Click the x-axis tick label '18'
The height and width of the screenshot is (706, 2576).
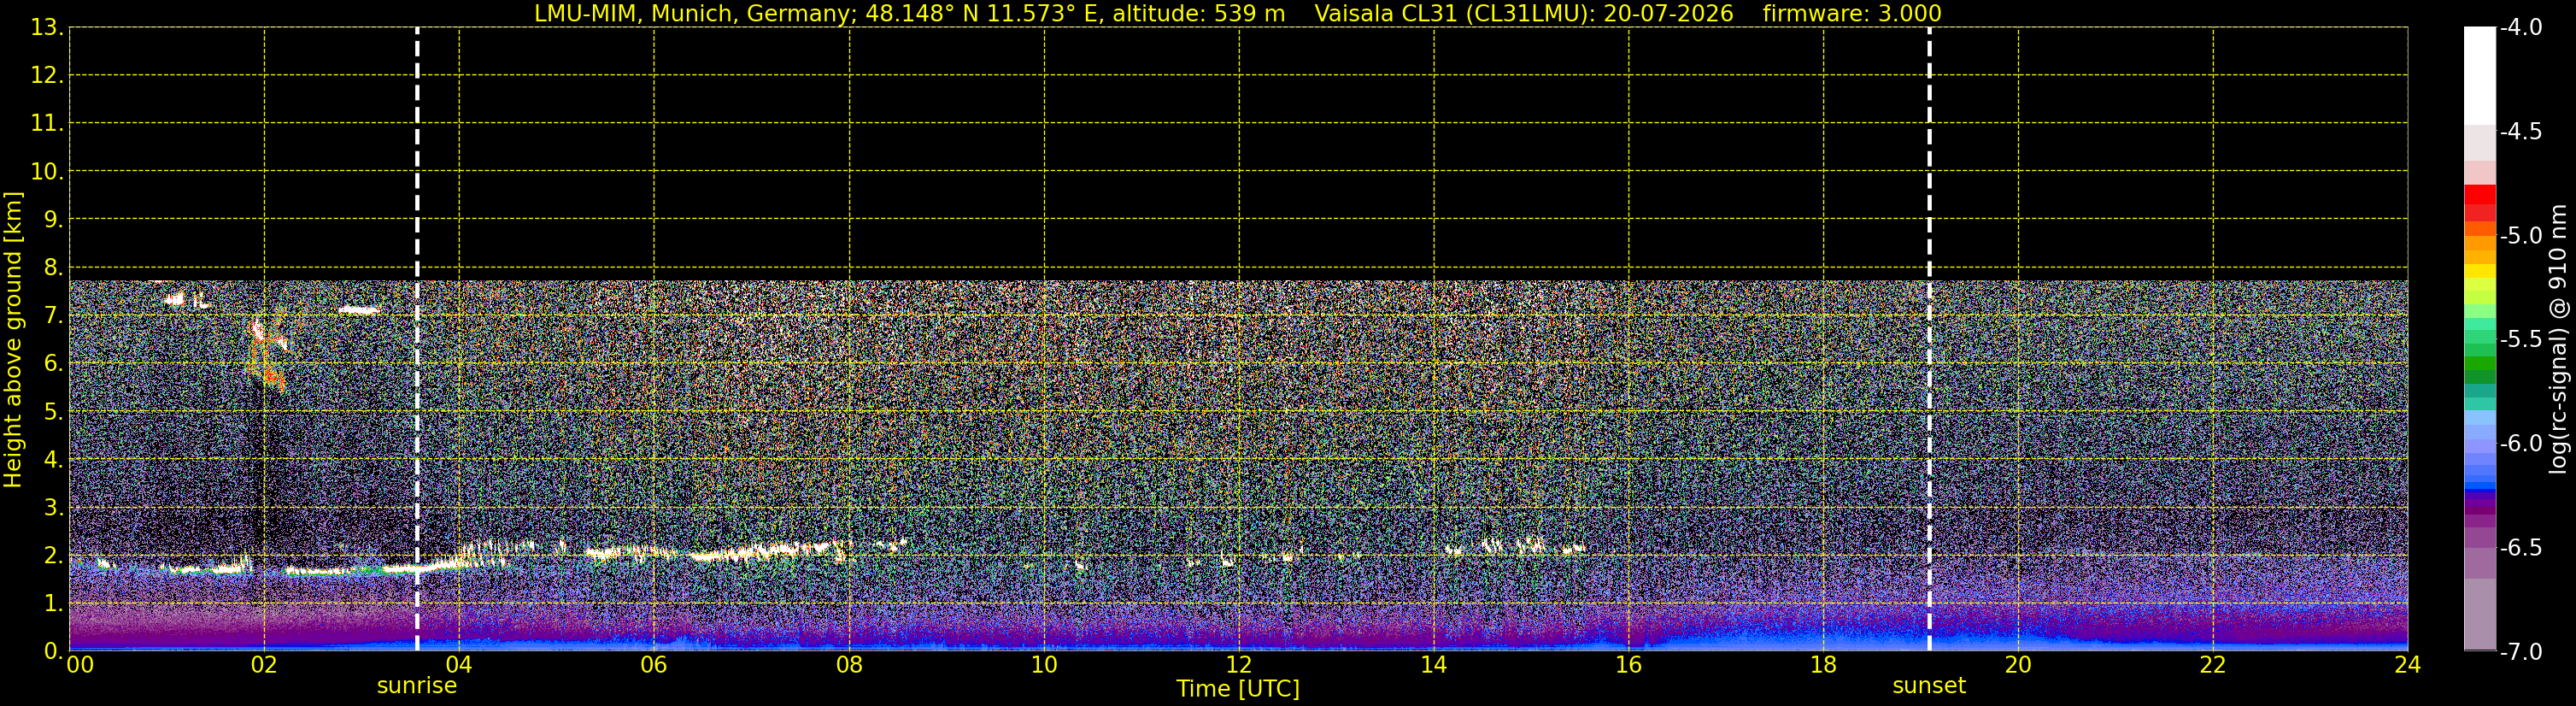[1823, 666]
